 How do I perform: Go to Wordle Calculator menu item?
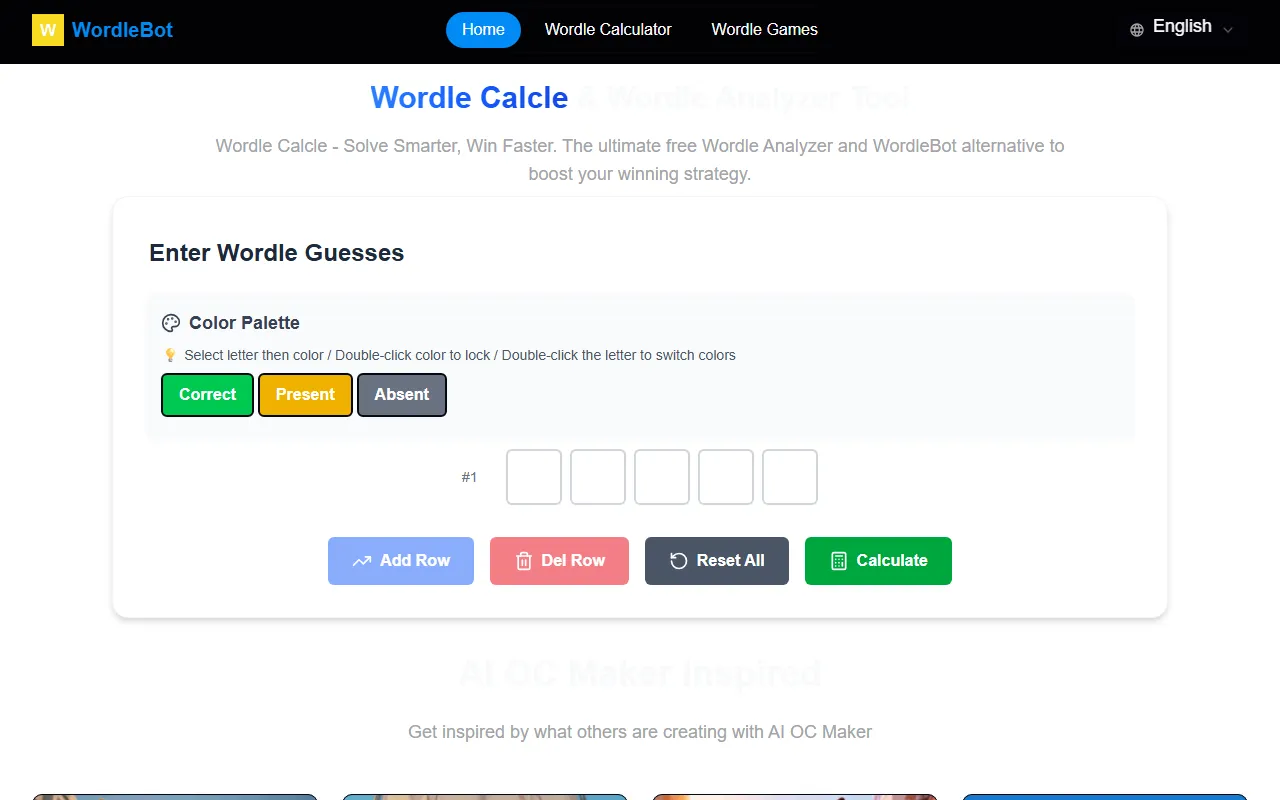click(608, 30)
